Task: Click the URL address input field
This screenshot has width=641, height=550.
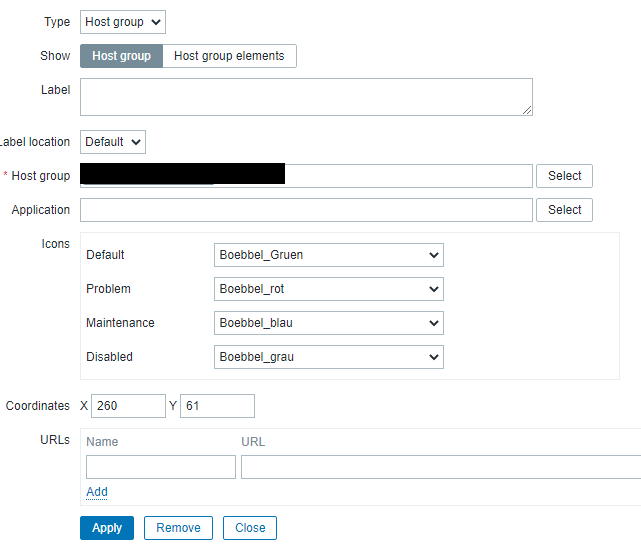Action: (440, 467)
